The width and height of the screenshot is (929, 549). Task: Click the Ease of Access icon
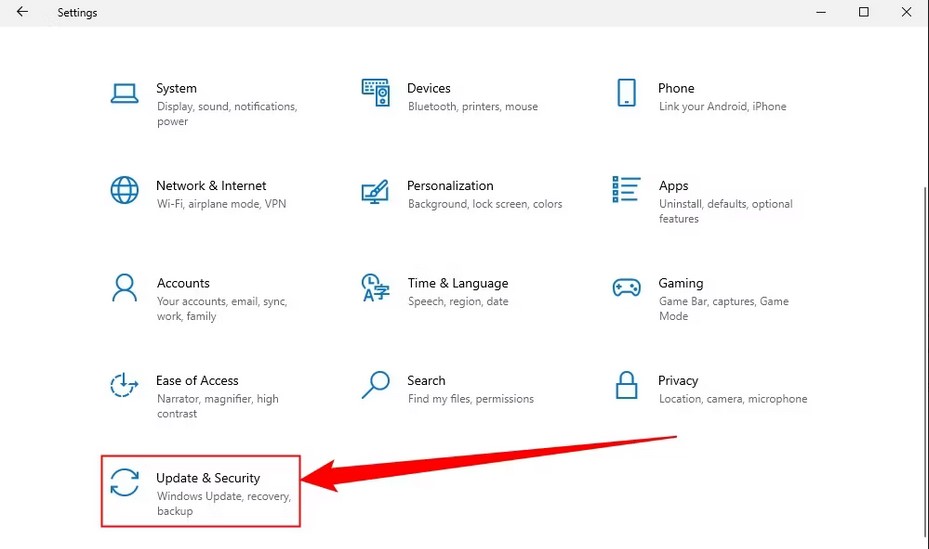tap(124, 385)
